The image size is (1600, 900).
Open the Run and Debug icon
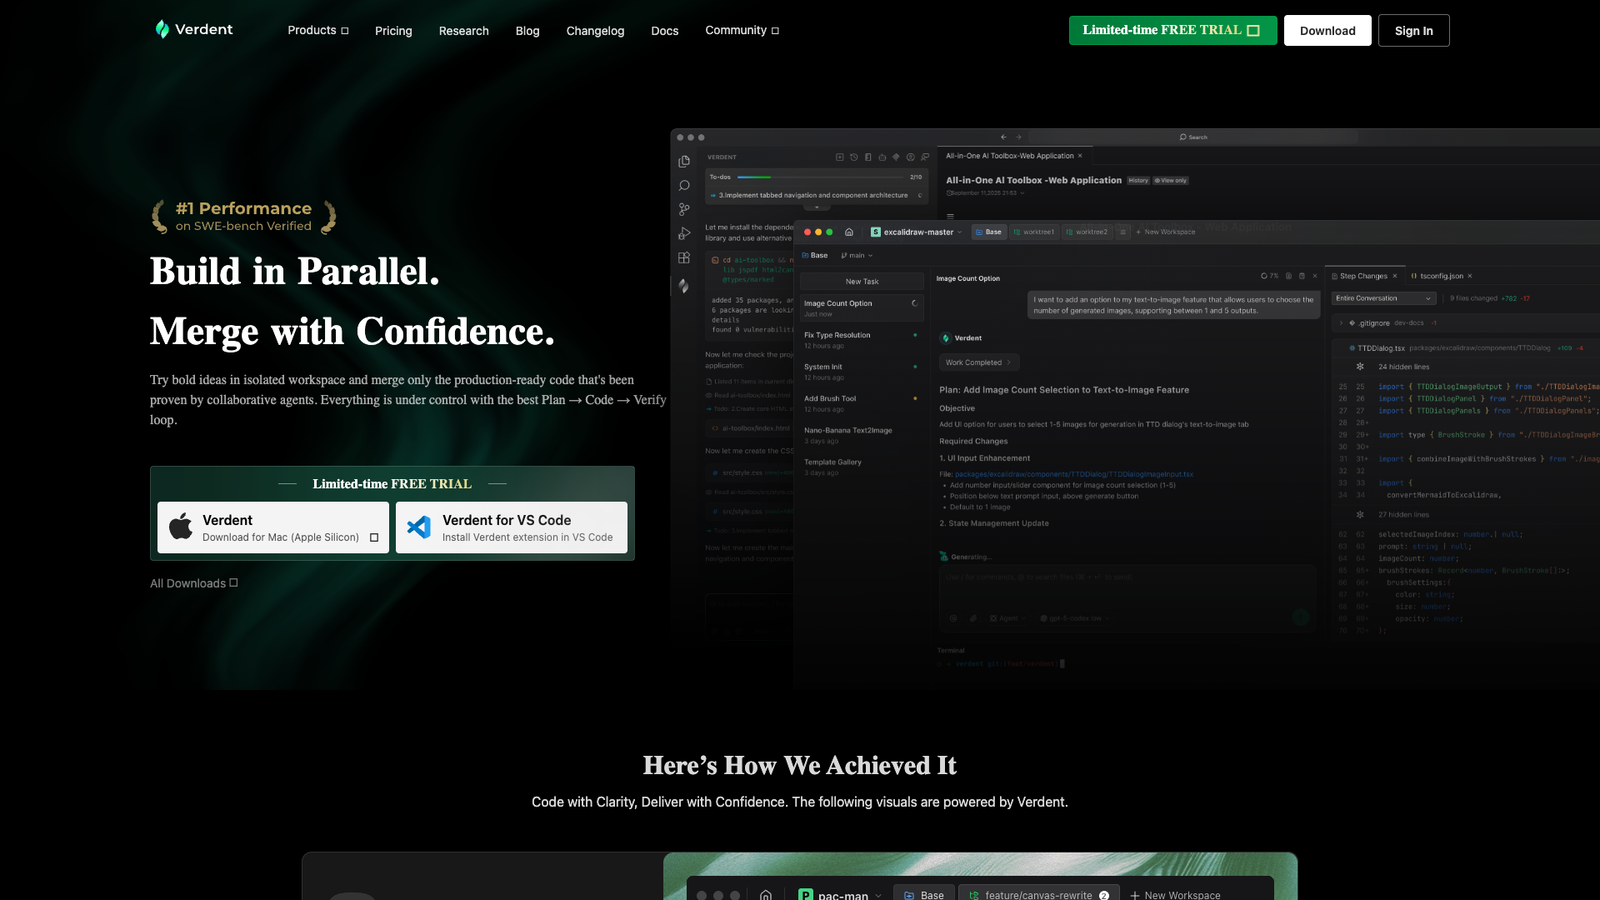(x=684, y=233)
